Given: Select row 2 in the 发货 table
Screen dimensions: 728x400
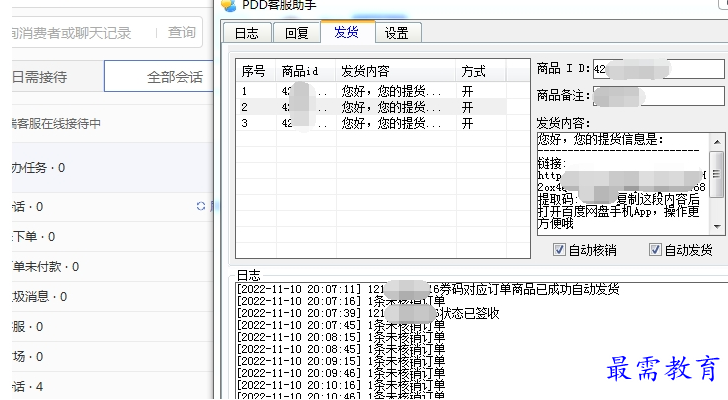Looking at the screenshot, I should pos(371,107).
